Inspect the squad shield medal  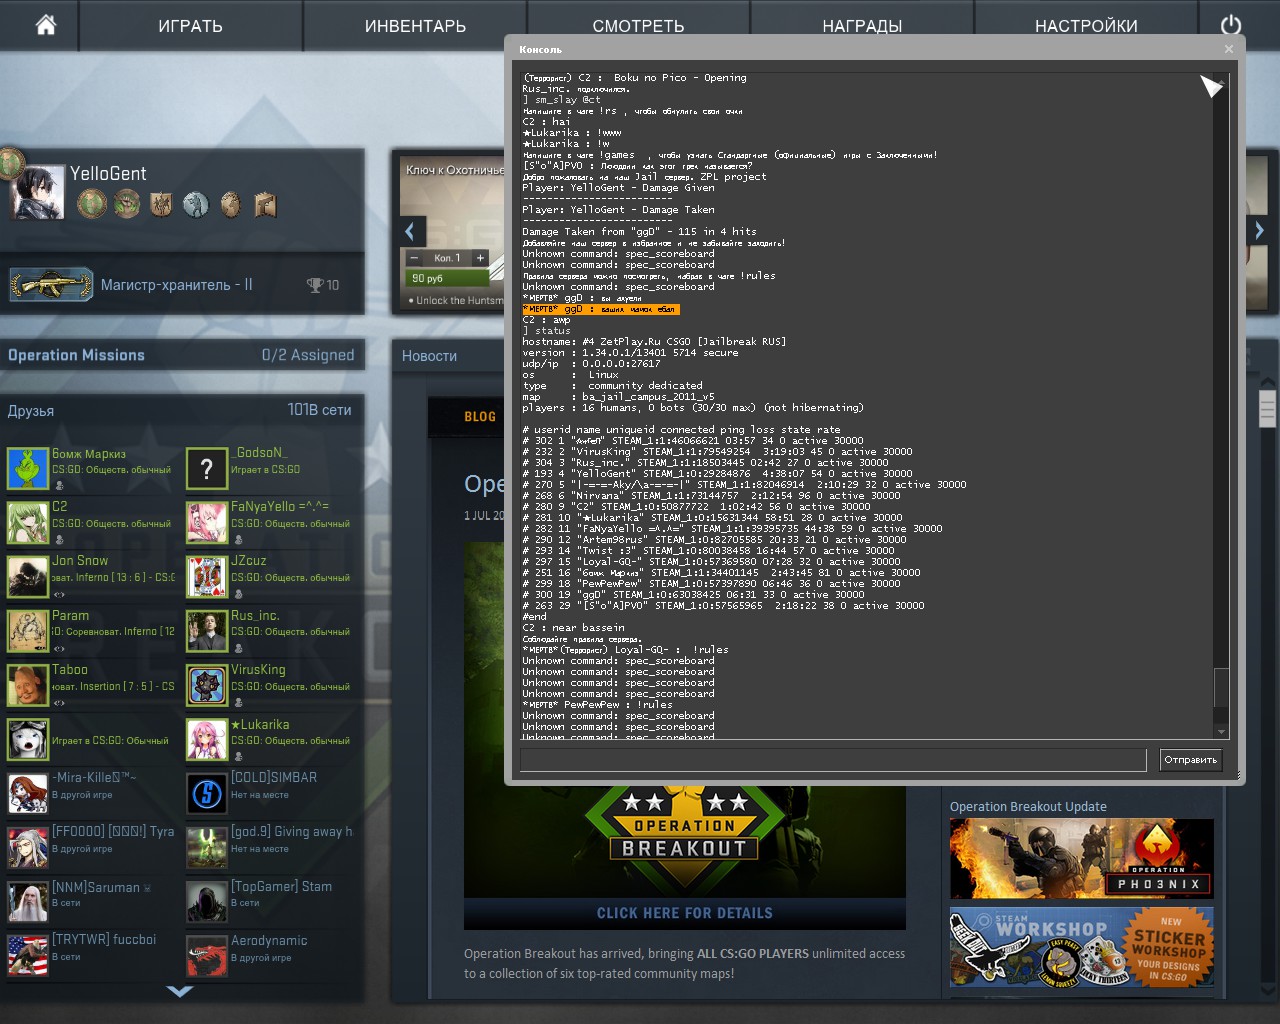pos(161,205)
